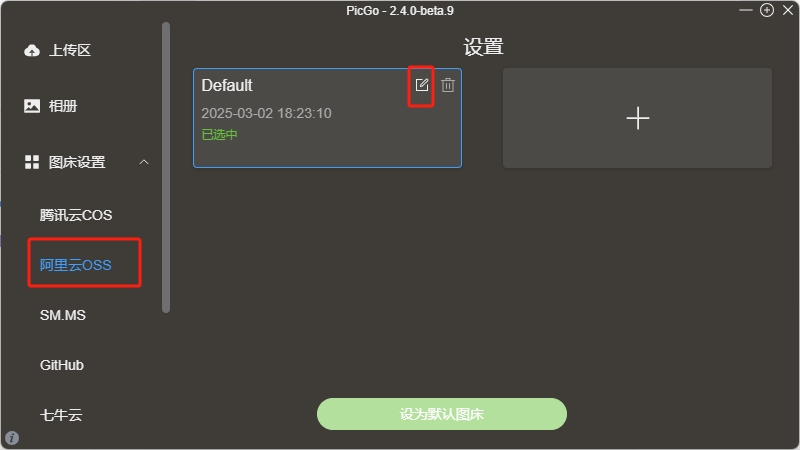Select 七牛云 image host
The height and width of the screenshot is (450, 800).
pos(61,415)
